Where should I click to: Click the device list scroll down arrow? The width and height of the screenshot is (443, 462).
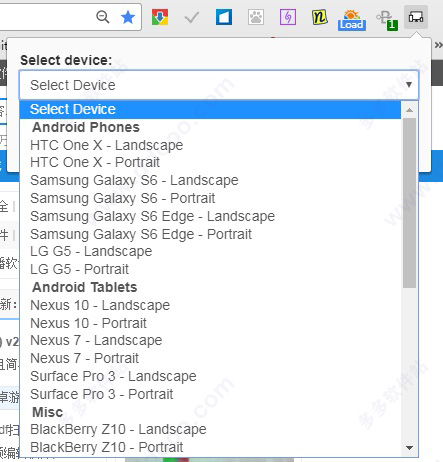410,448
